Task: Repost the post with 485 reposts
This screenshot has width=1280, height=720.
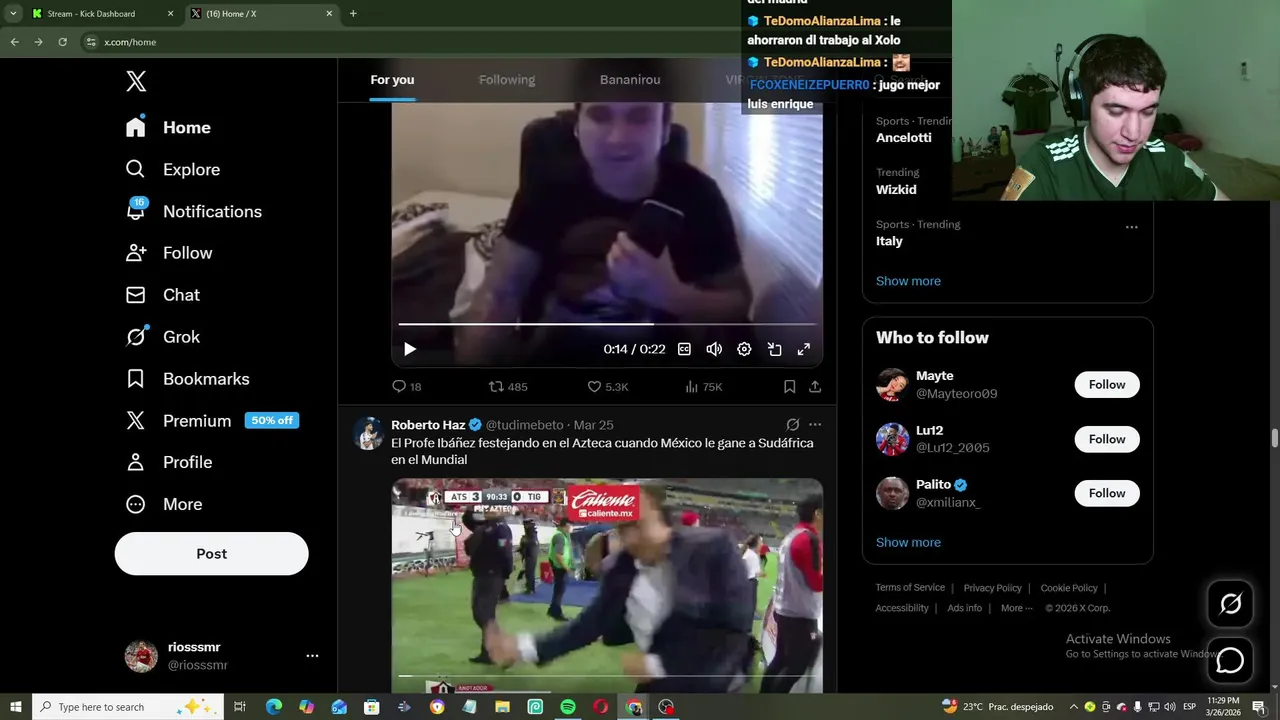Action: [x=508, y=386]
